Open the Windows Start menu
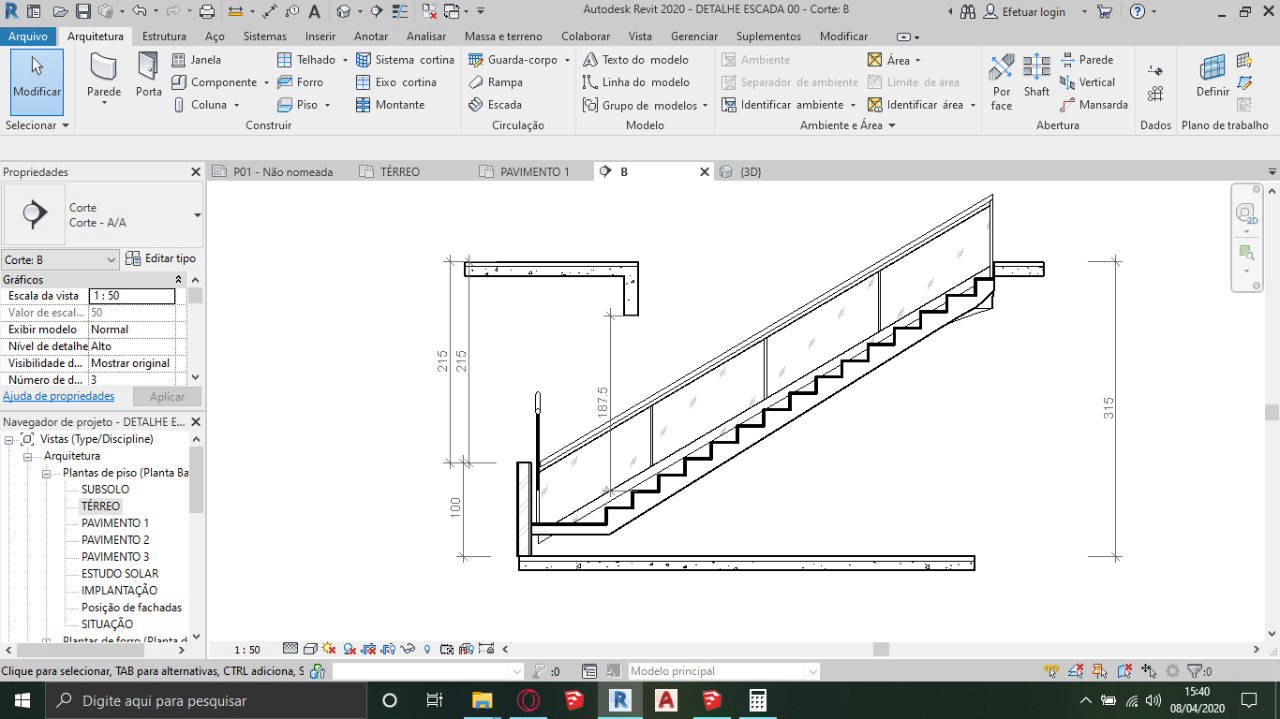The width and height of the screenshot is (1280, 719). click(x=20, y=700)
